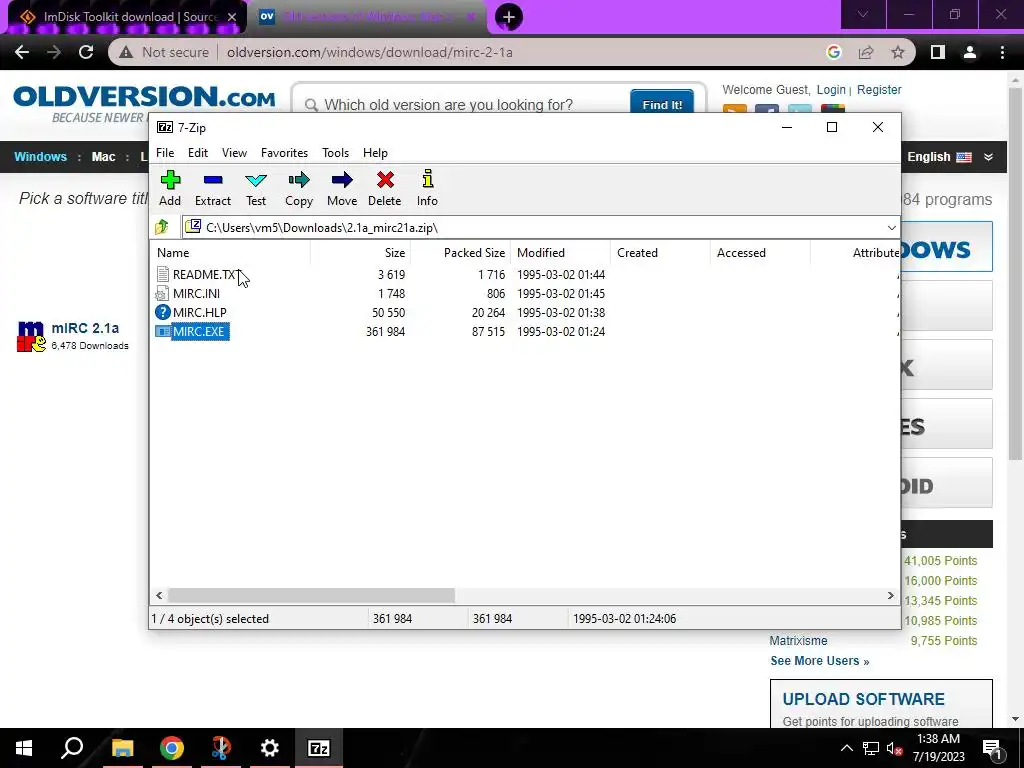
Task: Open Settings gear on taskbar
Action: click(269, 748)
